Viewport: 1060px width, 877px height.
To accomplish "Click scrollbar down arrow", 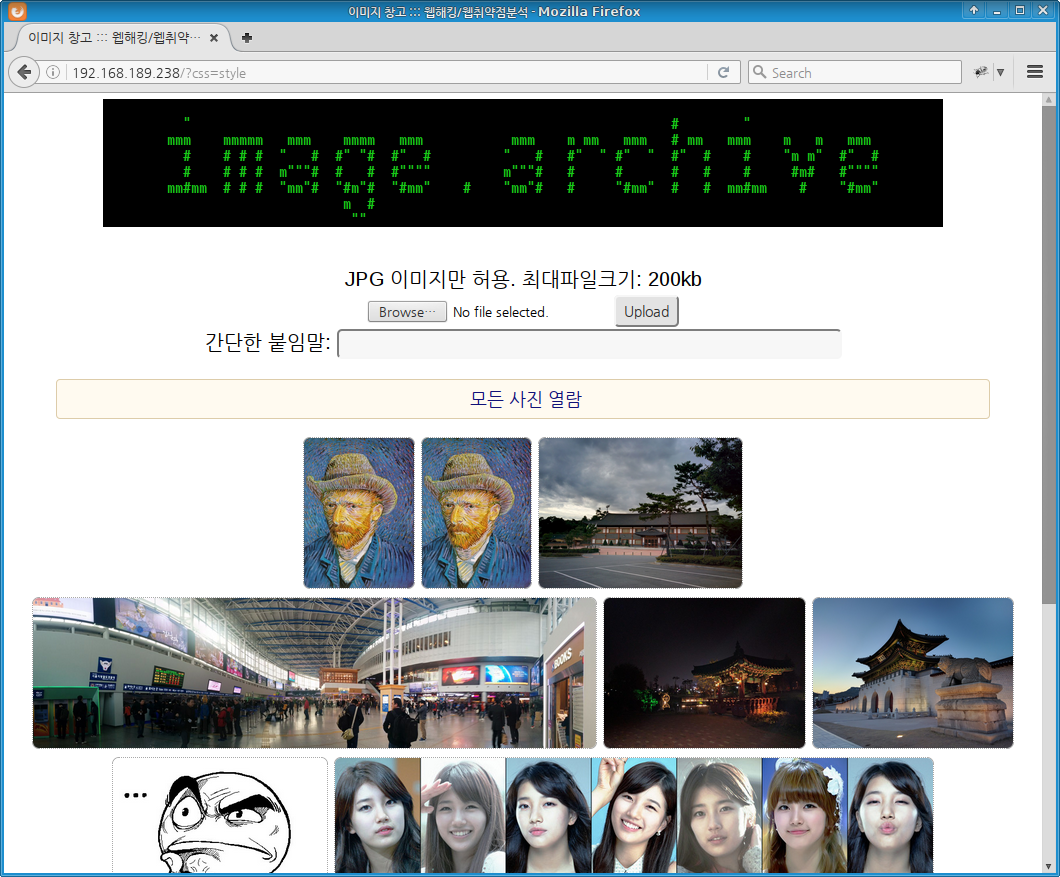I will coord(1049,867).
